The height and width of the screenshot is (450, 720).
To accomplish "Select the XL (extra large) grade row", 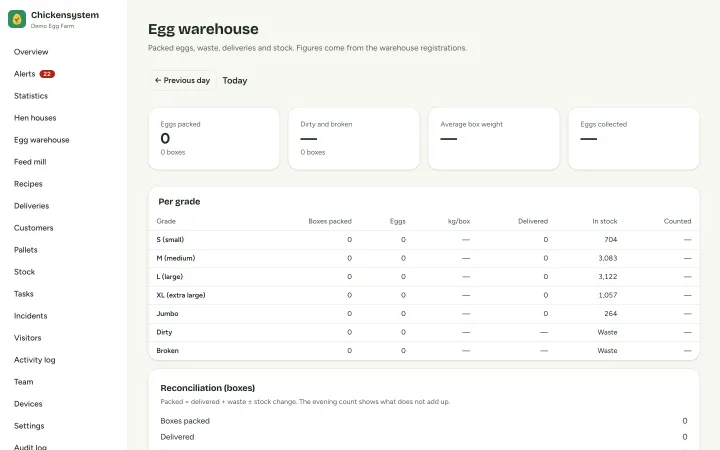I will [424, 295].
